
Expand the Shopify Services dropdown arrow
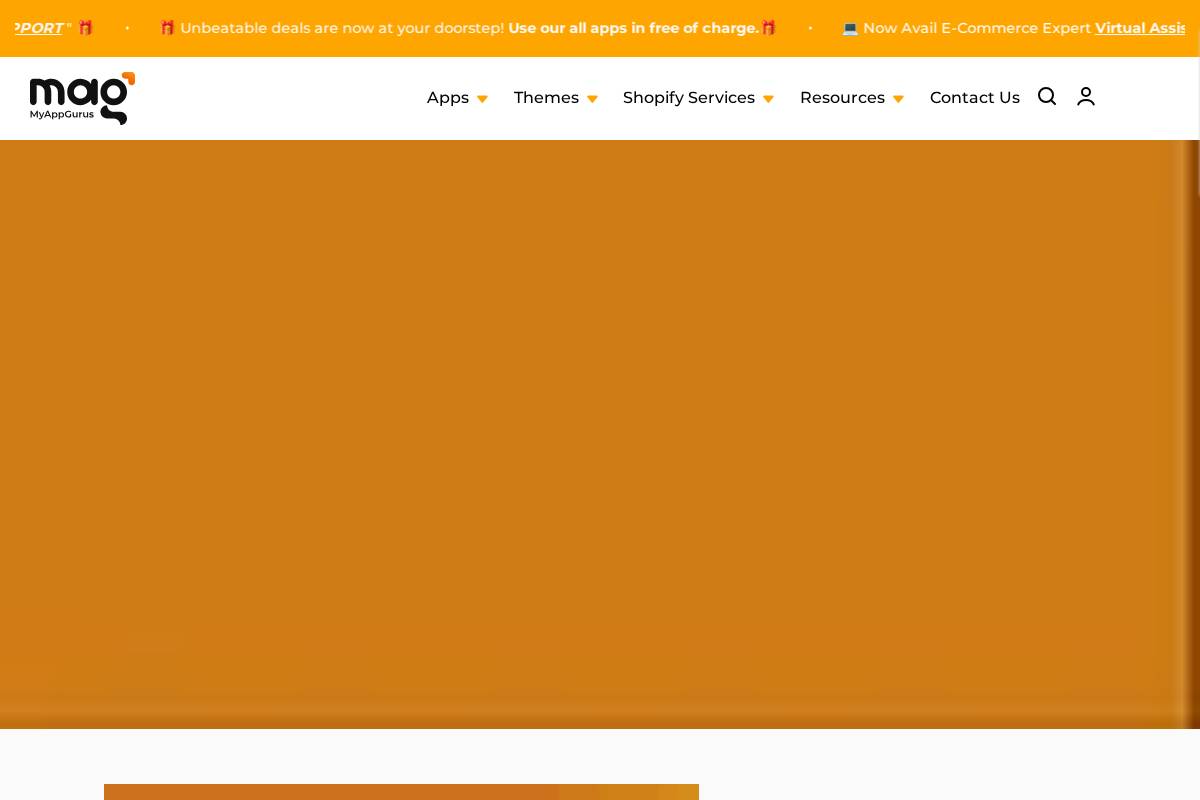[768, 99]
